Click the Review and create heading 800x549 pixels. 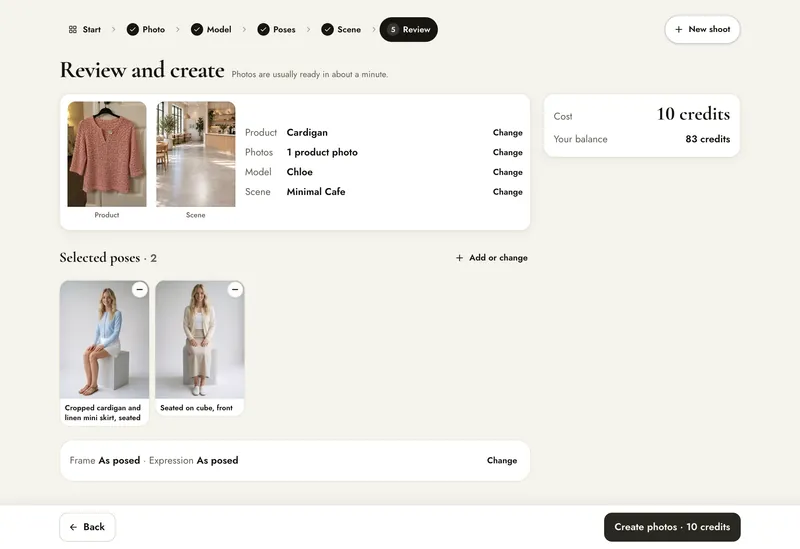pos(142,70)
